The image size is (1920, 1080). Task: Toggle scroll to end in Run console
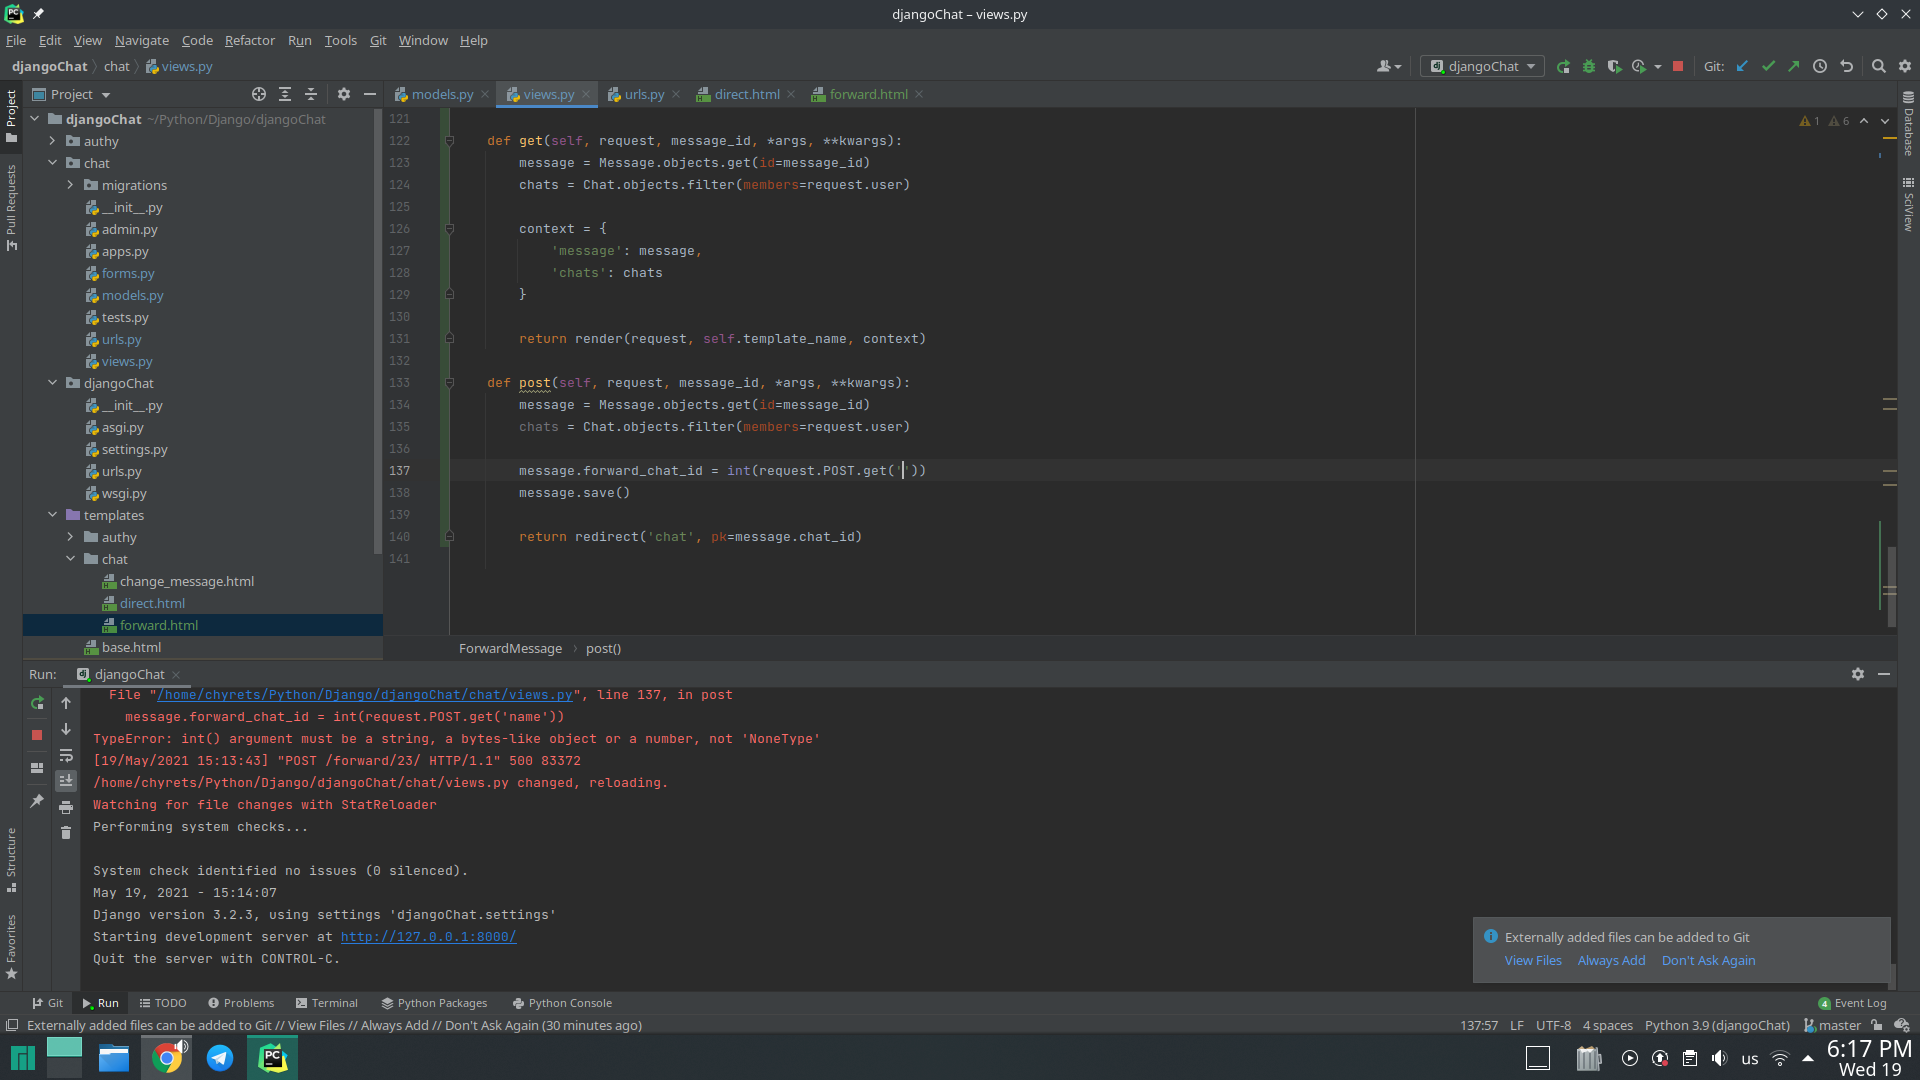point(66,781)
